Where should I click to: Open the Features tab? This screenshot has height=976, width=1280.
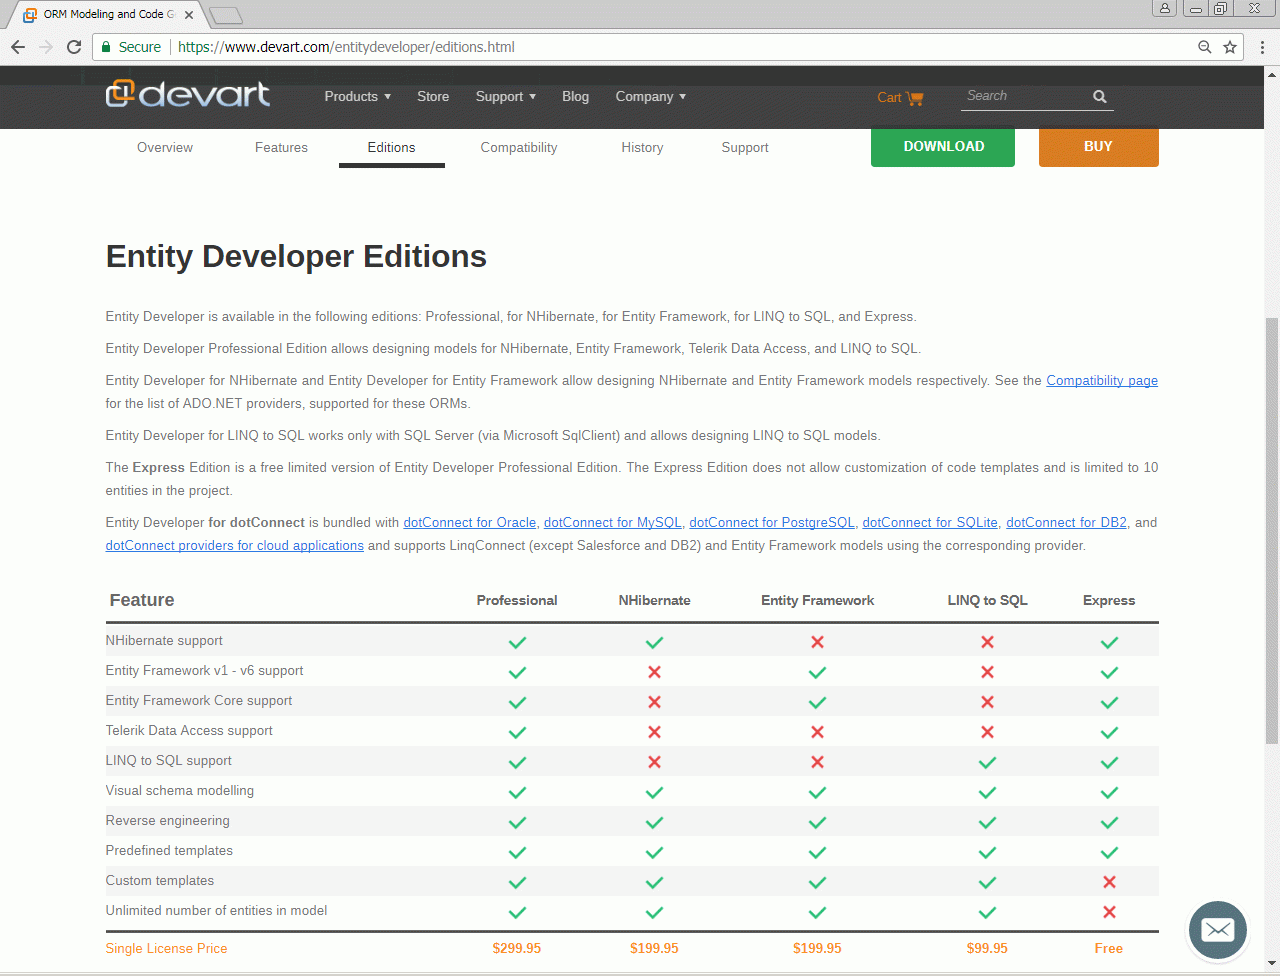pyautogui.click(x=281, y=148)
